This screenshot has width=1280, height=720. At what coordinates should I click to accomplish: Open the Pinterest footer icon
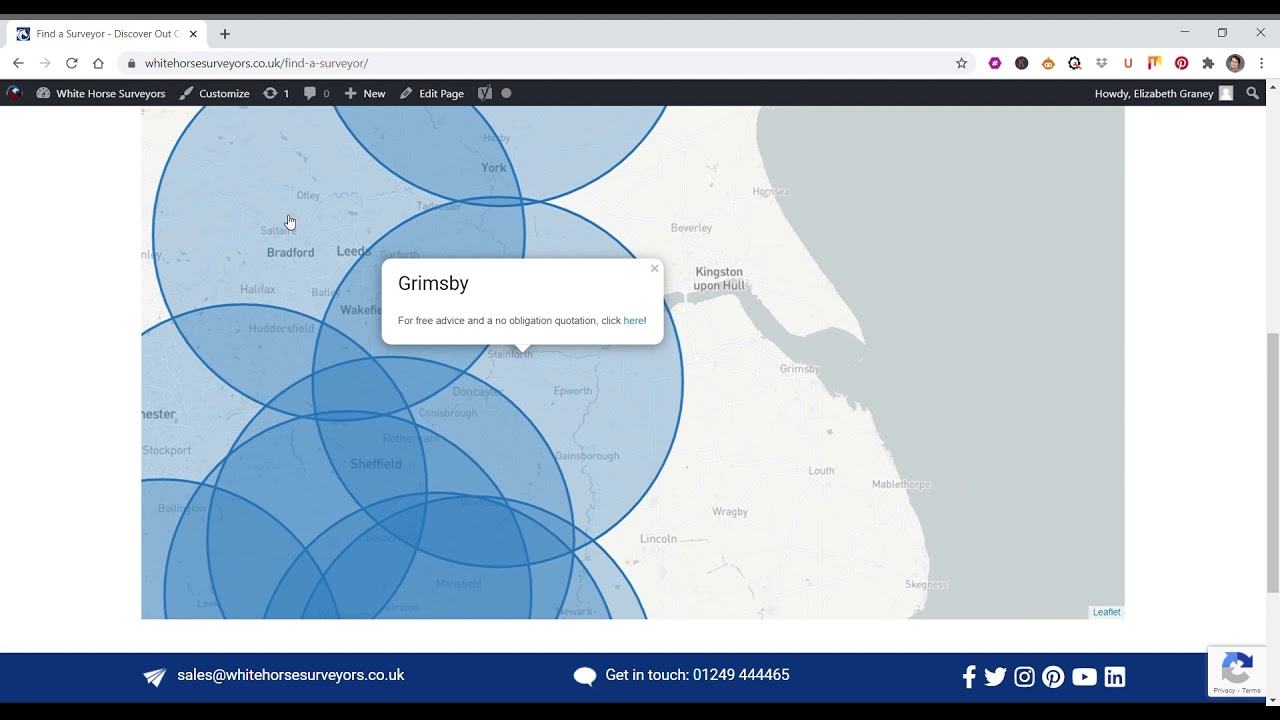click(x=1053, y=677)
